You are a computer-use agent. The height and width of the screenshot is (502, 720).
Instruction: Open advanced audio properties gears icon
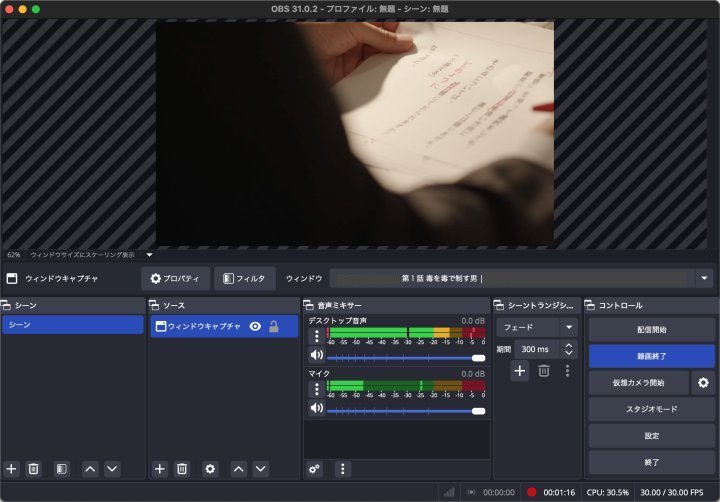click(x=315, y=468)
